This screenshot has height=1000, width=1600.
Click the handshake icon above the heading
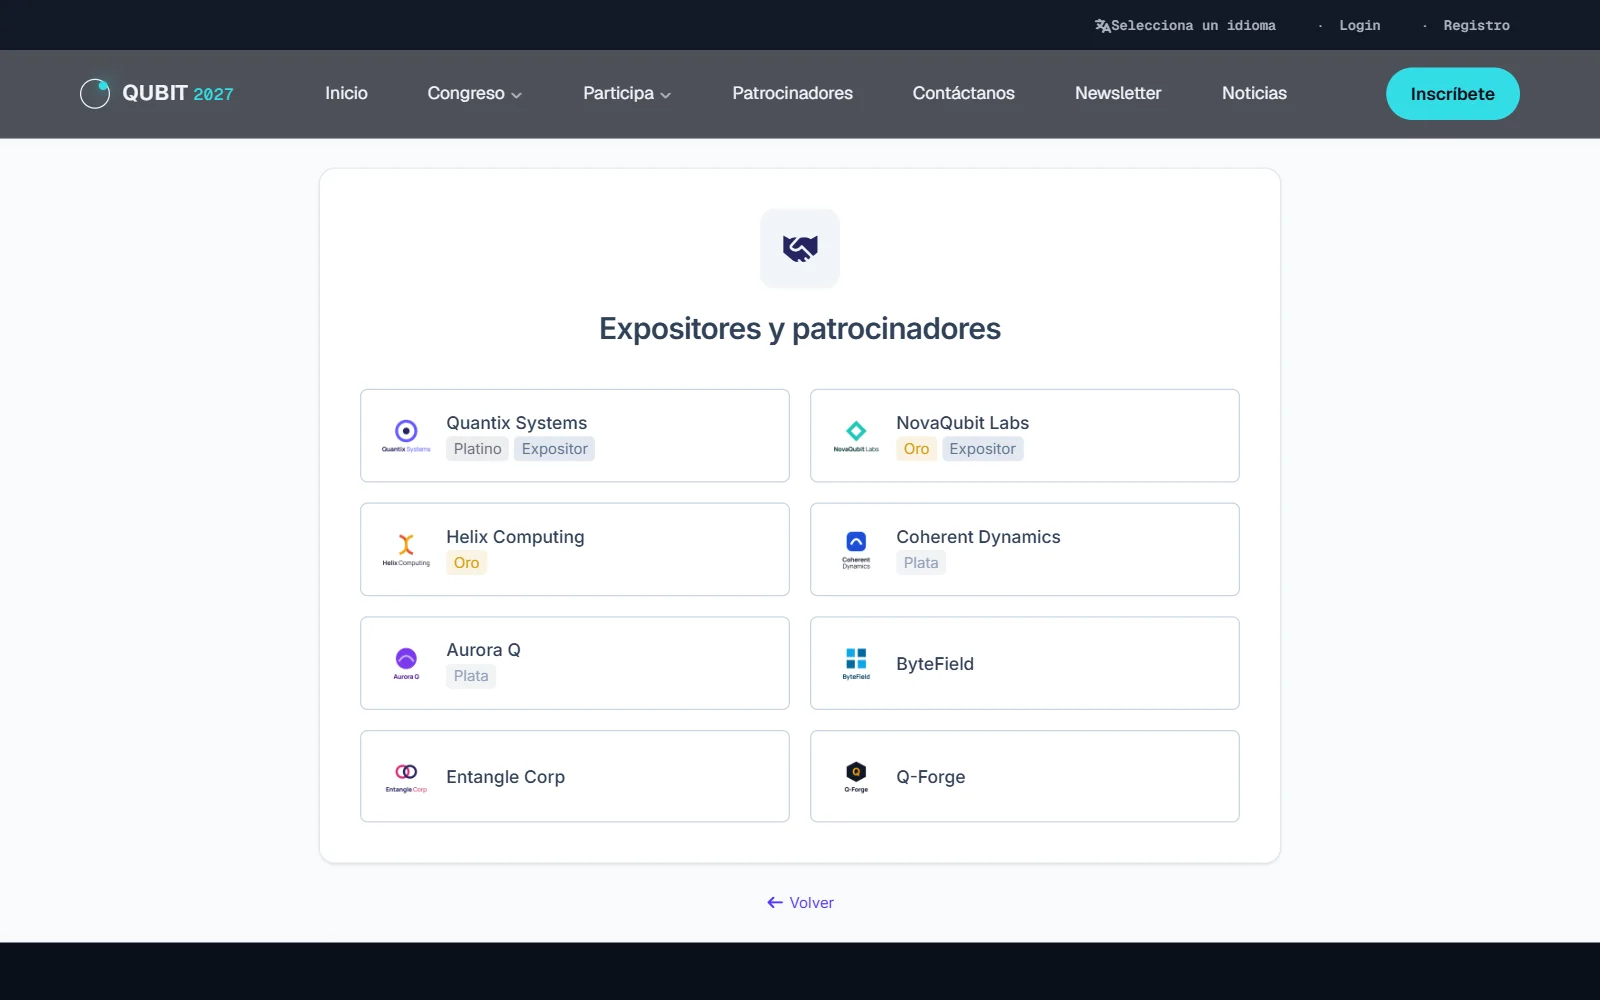click(x=800, y=248)
